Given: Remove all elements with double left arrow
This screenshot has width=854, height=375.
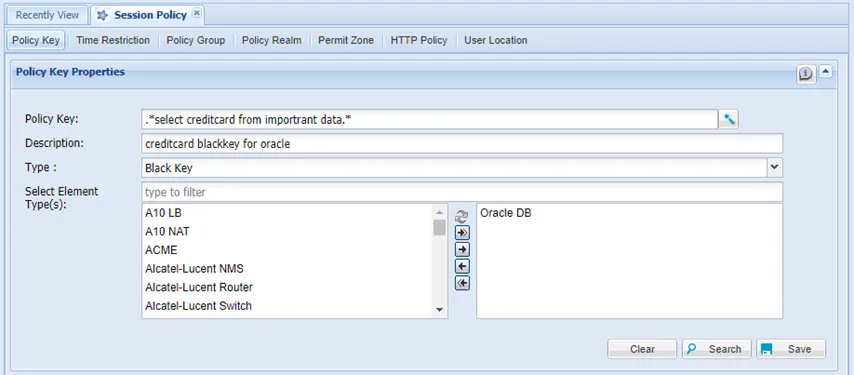Looking at the screenshot, I should (462, 284).
